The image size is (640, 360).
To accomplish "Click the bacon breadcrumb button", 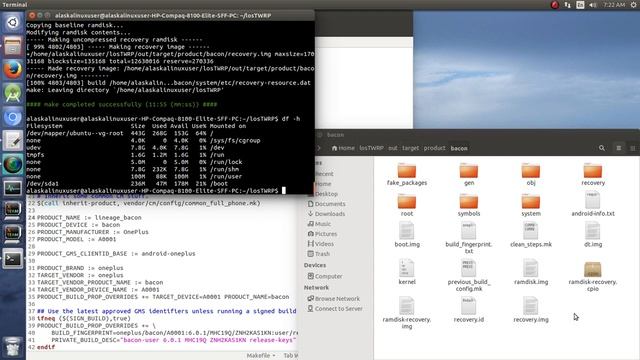I will (x=459, y=148).
